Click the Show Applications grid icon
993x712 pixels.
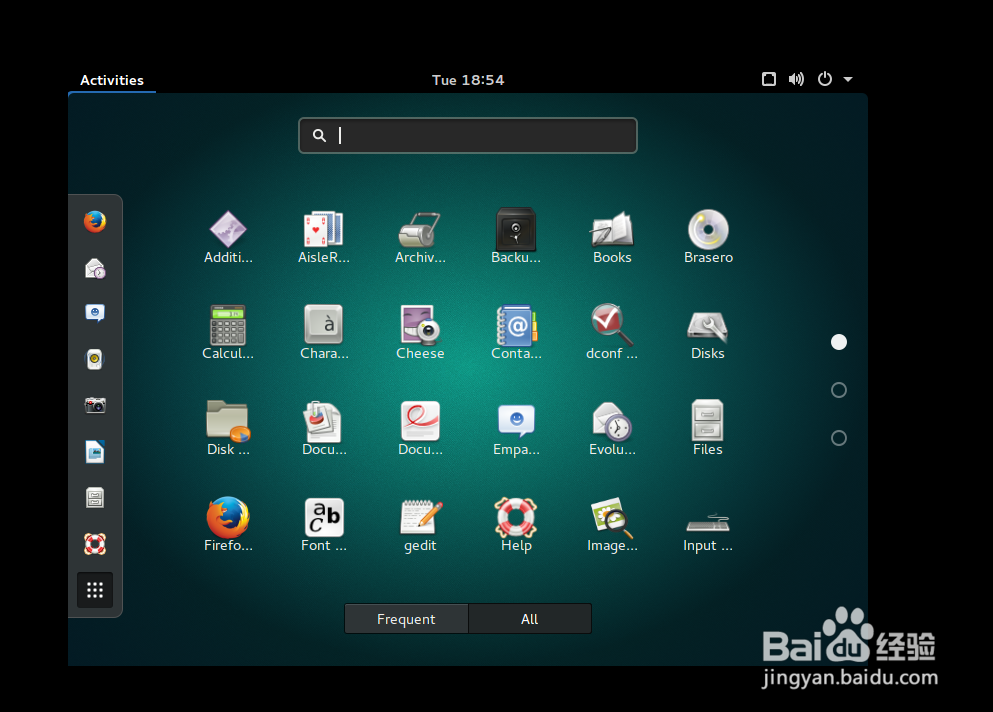(95, 590)
